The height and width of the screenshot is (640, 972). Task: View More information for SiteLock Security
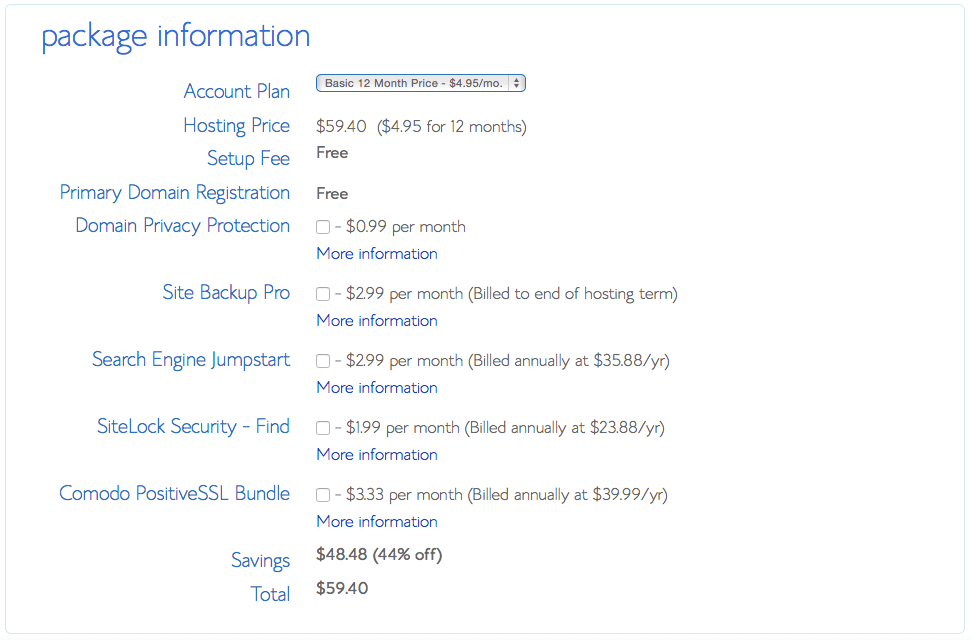376,454
